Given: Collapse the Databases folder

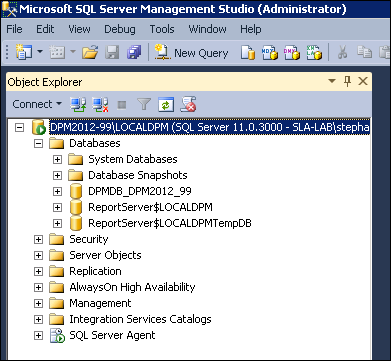Looking at the screenshot, I should pyautogui.click(x=39, y=143).
